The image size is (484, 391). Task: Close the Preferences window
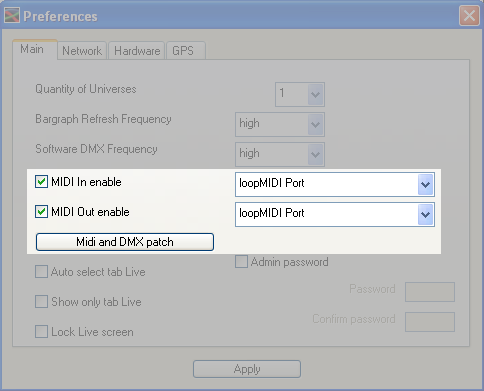[469, 16]
